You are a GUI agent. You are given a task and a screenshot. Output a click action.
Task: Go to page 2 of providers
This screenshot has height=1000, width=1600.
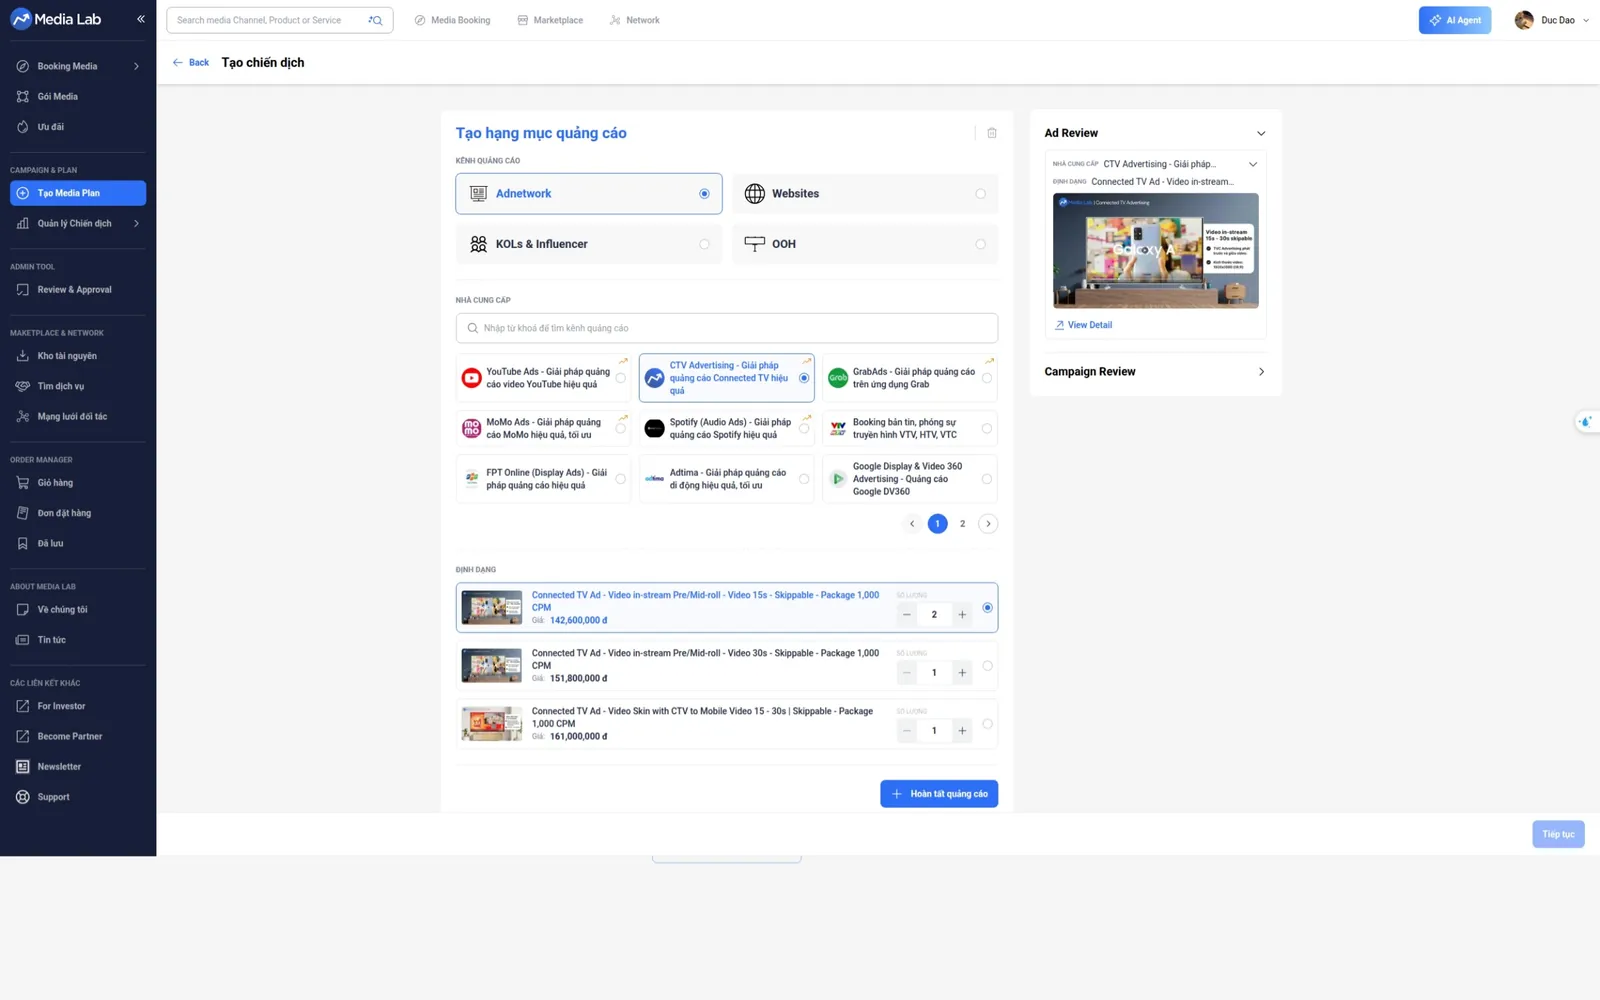click(x=963, y=524)
